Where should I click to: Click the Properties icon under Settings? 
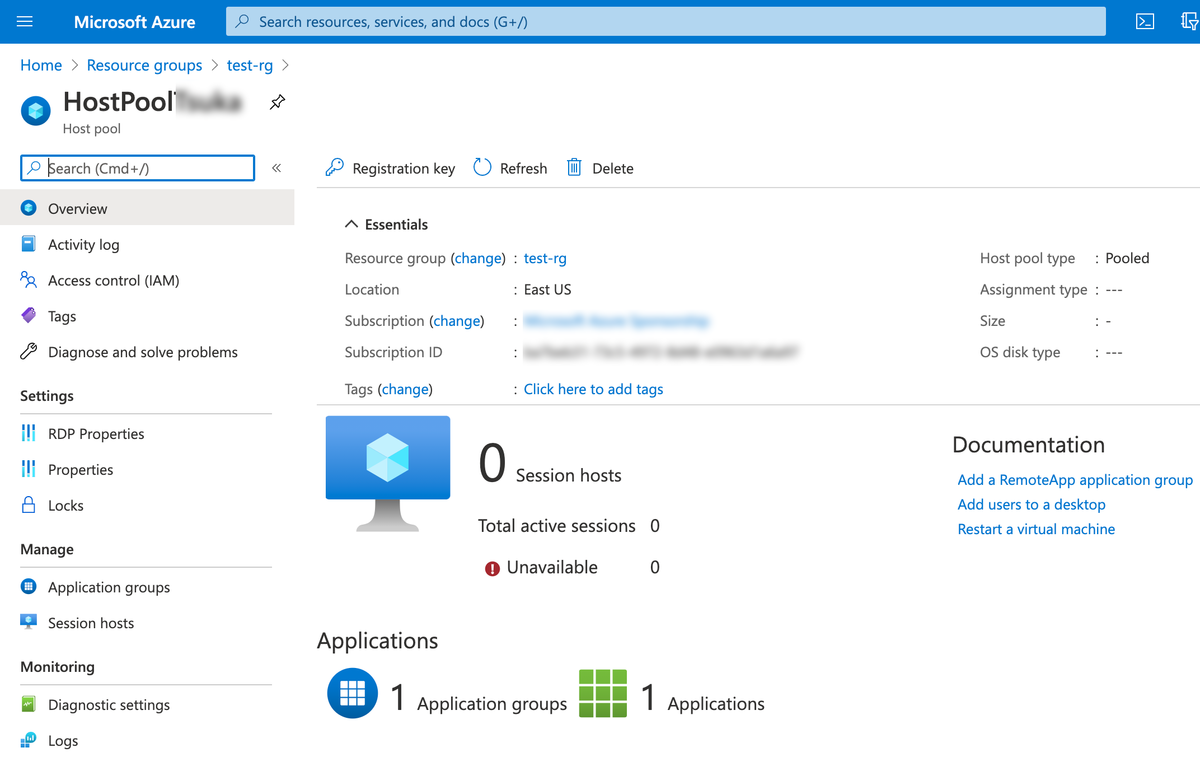[x=29, y=469]
